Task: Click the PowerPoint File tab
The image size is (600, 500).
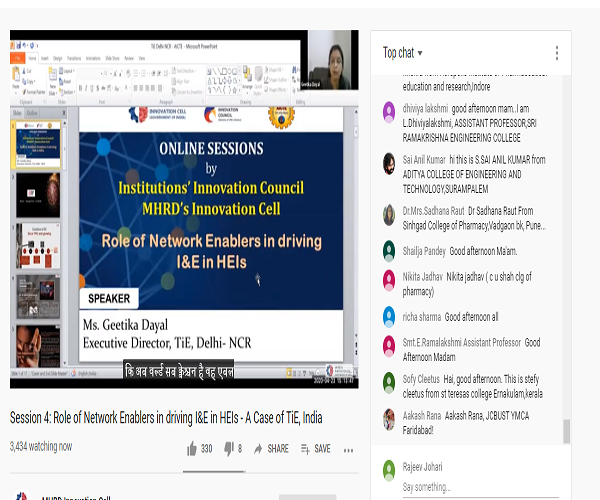Action: click(x=18, y=58)
